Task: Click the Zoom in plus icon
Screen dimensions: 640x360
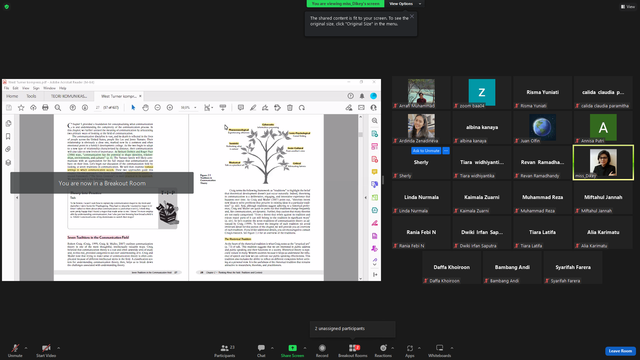Action: pos(170,108)
